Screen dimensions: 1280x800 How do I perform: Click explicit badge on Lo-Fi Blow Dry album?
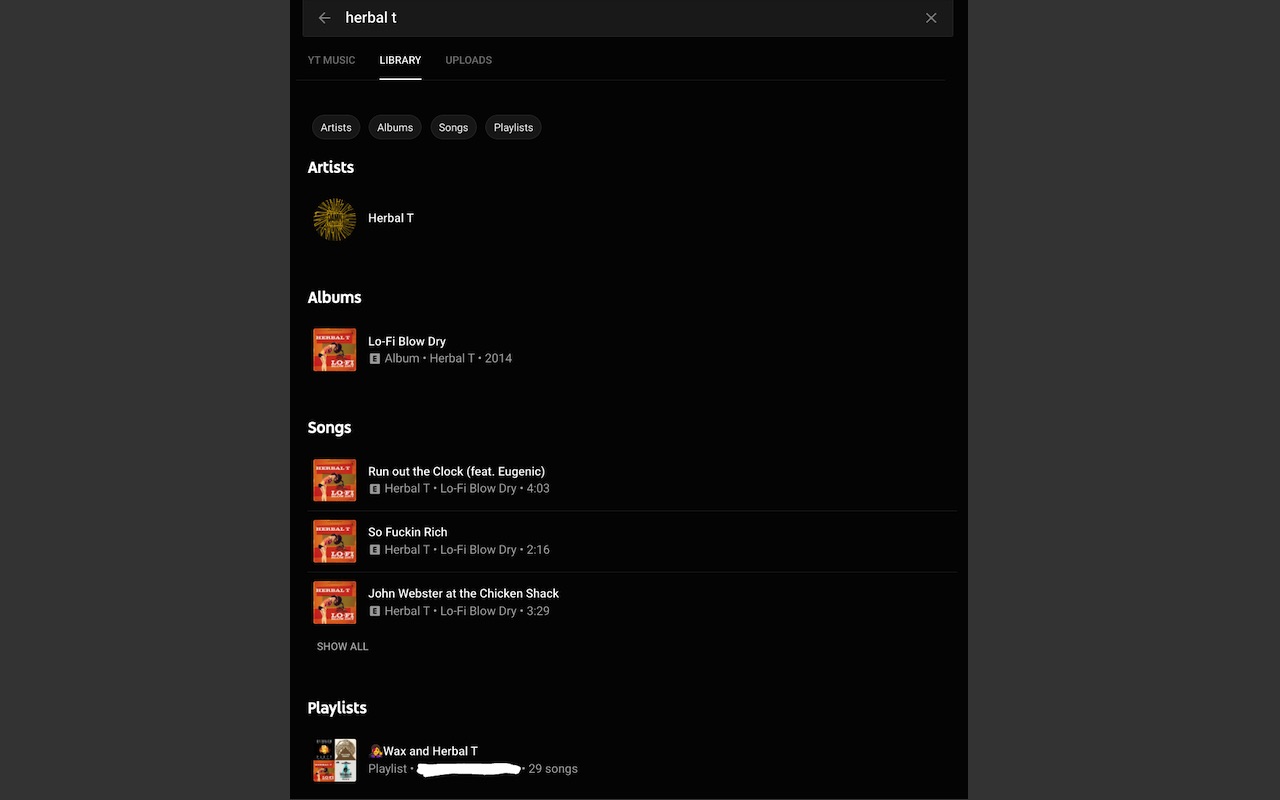click(375, 358)
